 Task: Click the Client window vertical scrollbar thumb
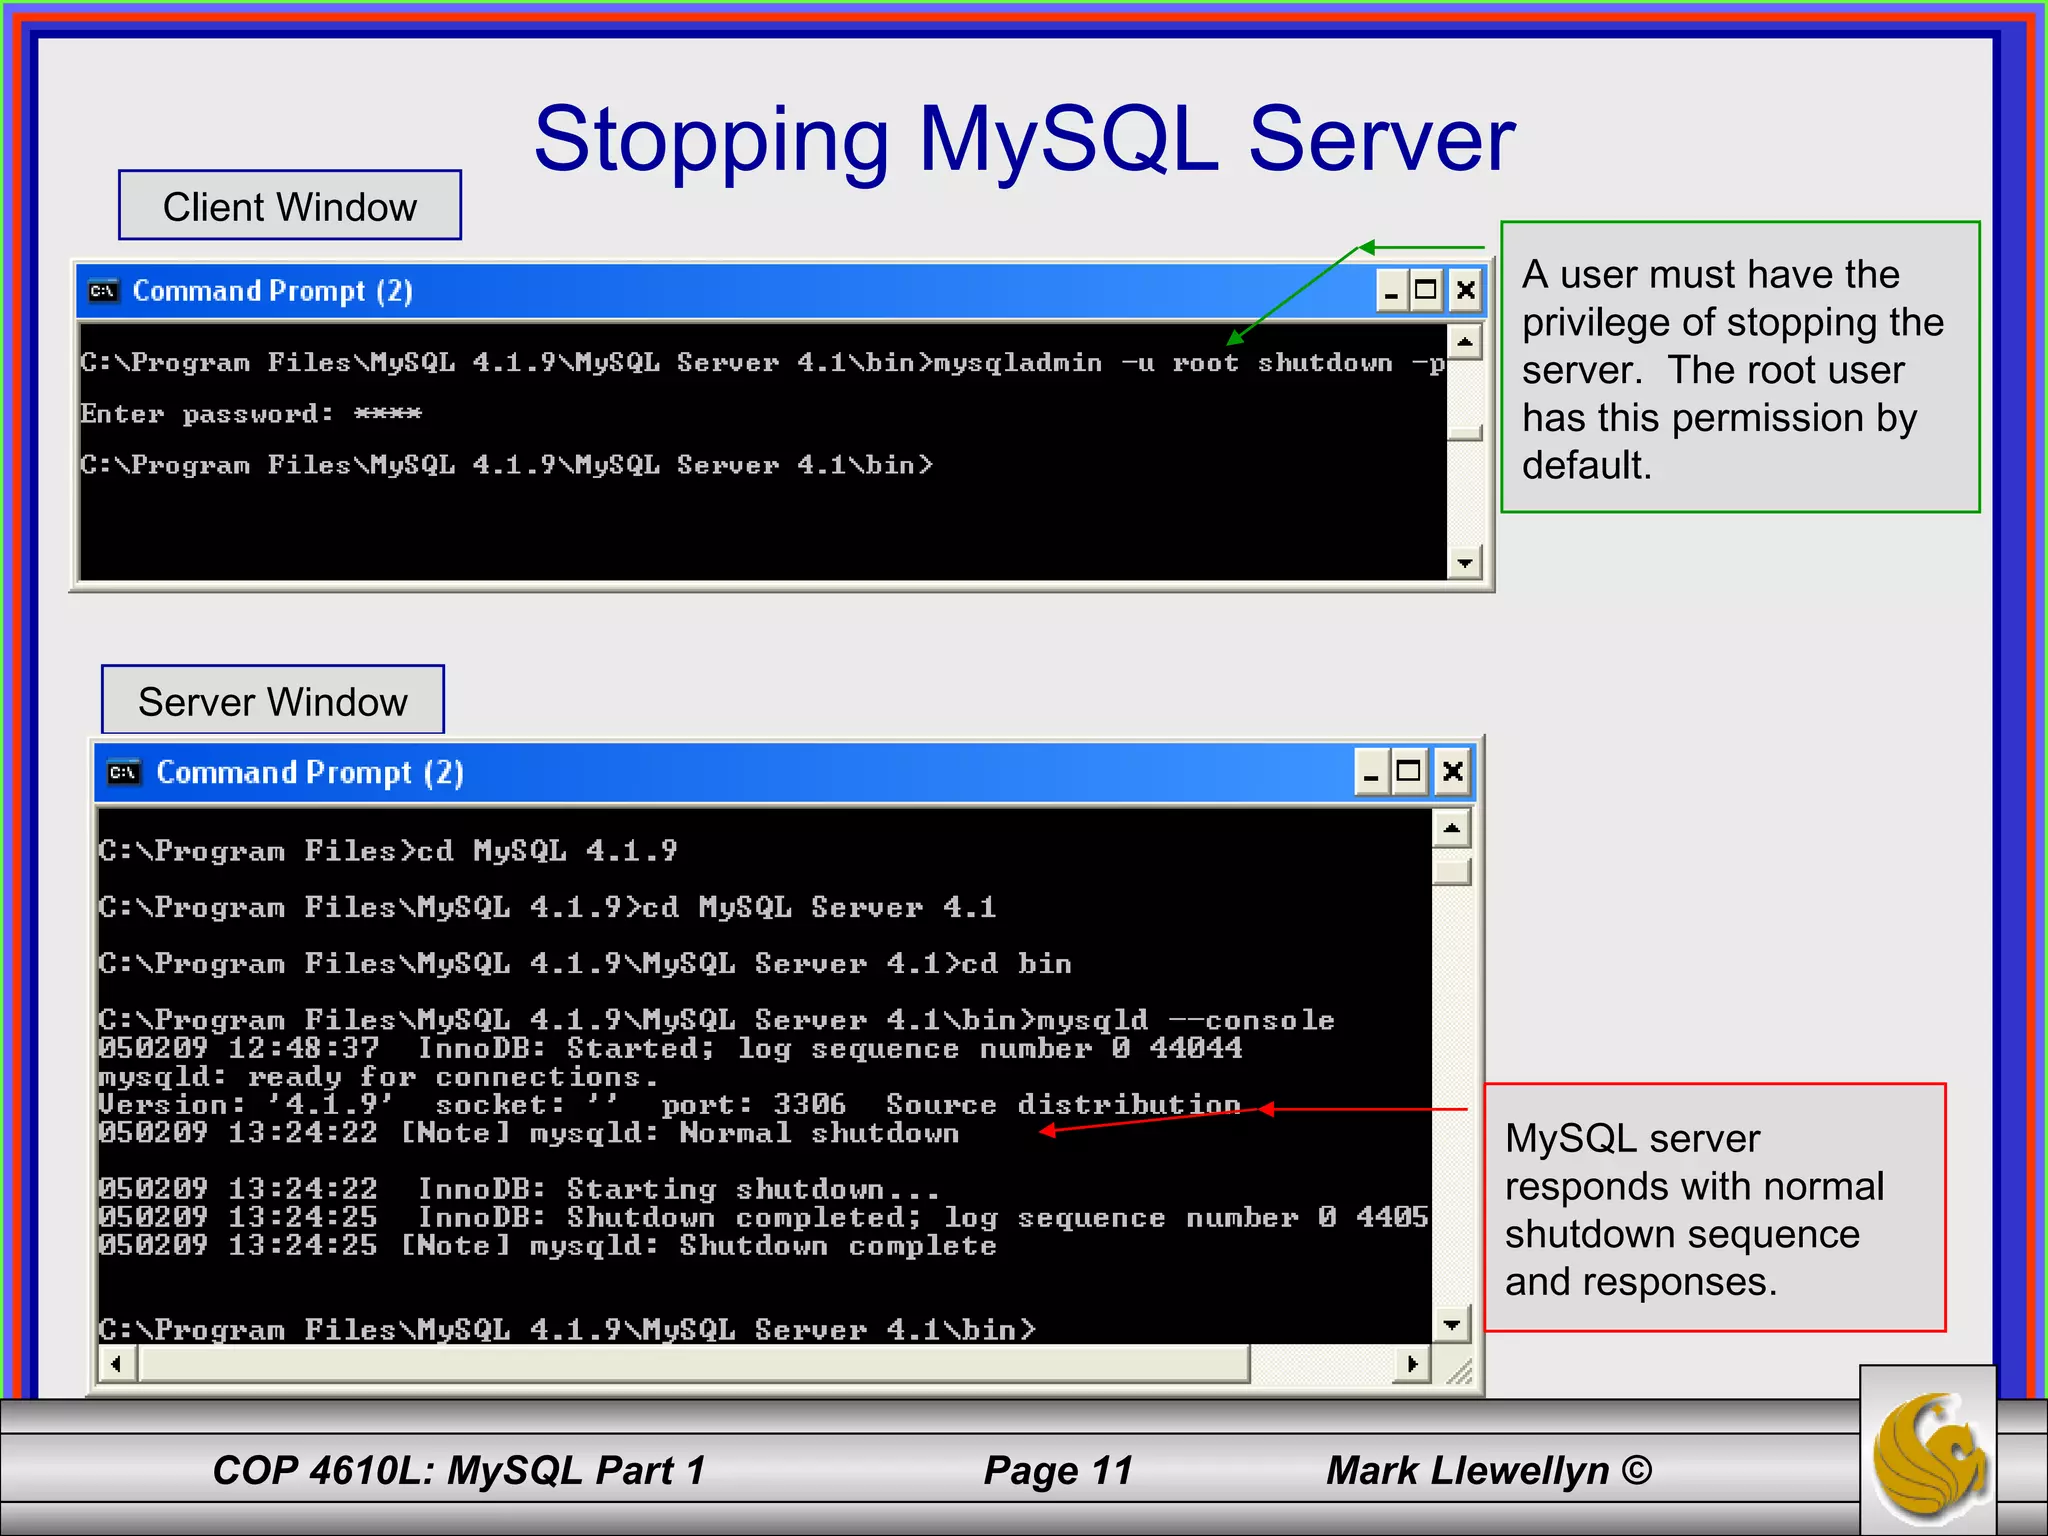(x=1465, y=432)
